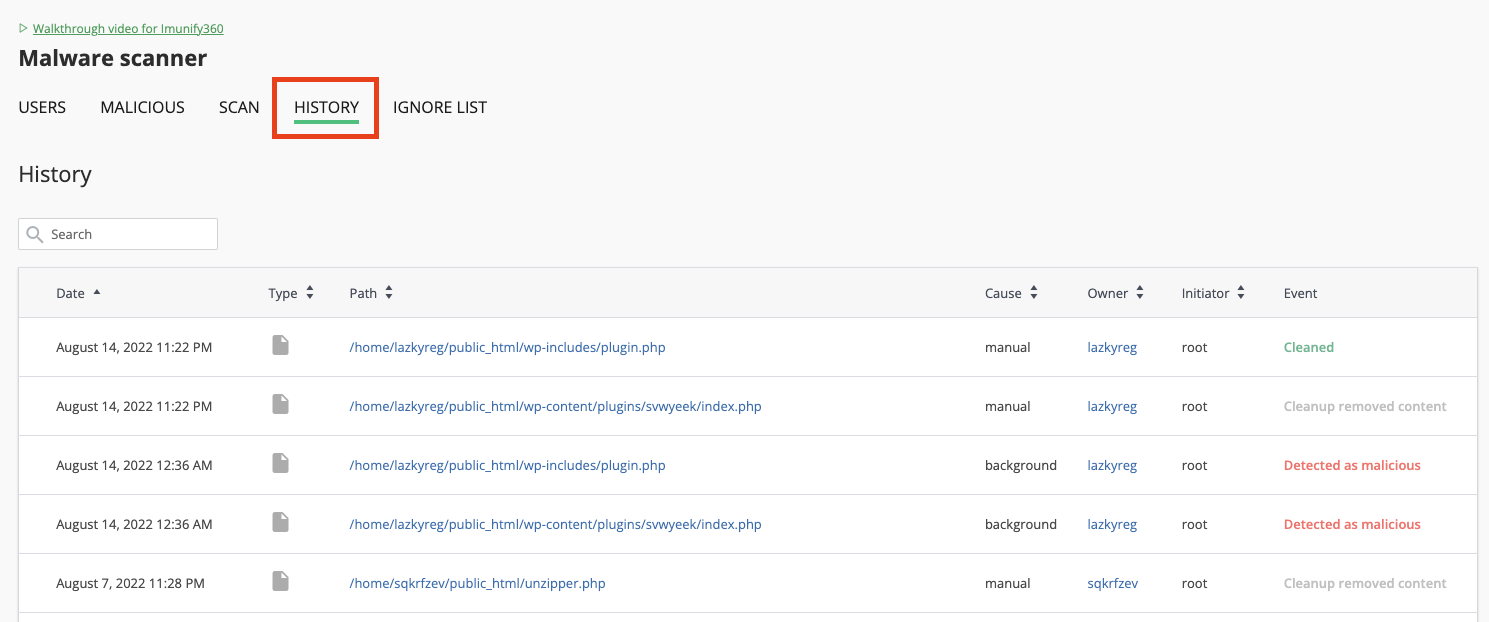
Task: Click file icon in the Cleaned plugin.php row
Action: pos(281,345)
